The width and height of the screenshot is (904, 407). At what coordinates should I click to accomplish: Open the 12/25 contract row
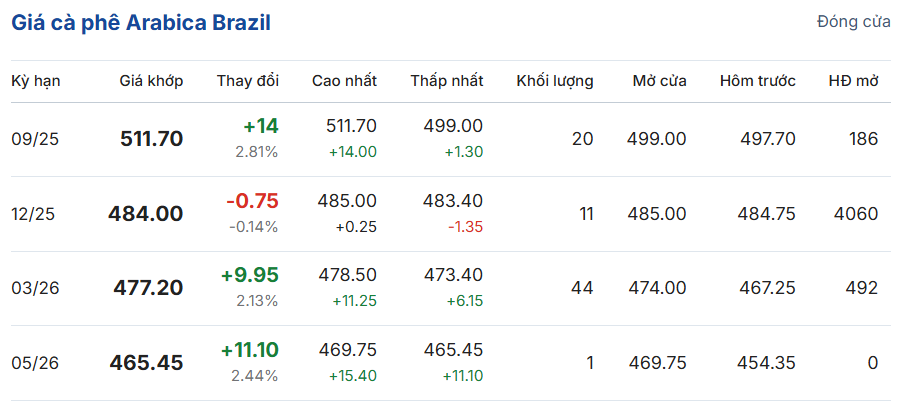point(451,214)
